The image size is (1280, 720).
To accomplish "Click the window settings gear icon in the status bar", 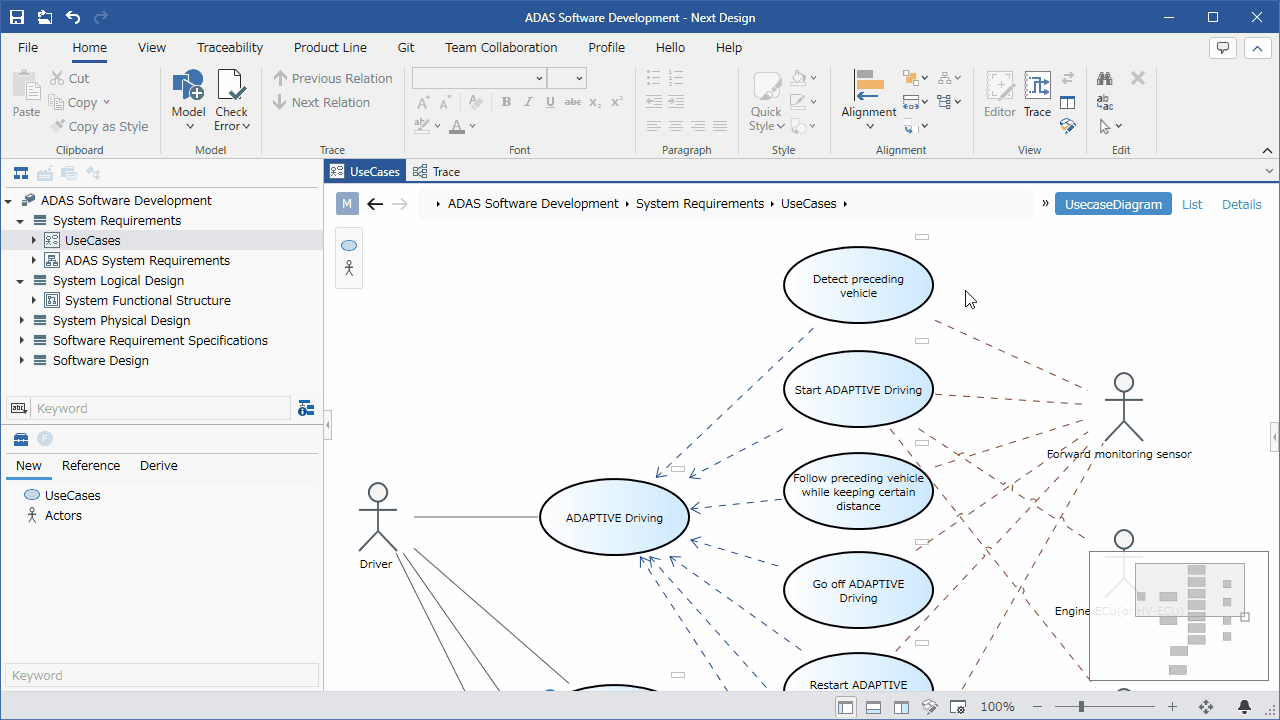I will (957, 707).
